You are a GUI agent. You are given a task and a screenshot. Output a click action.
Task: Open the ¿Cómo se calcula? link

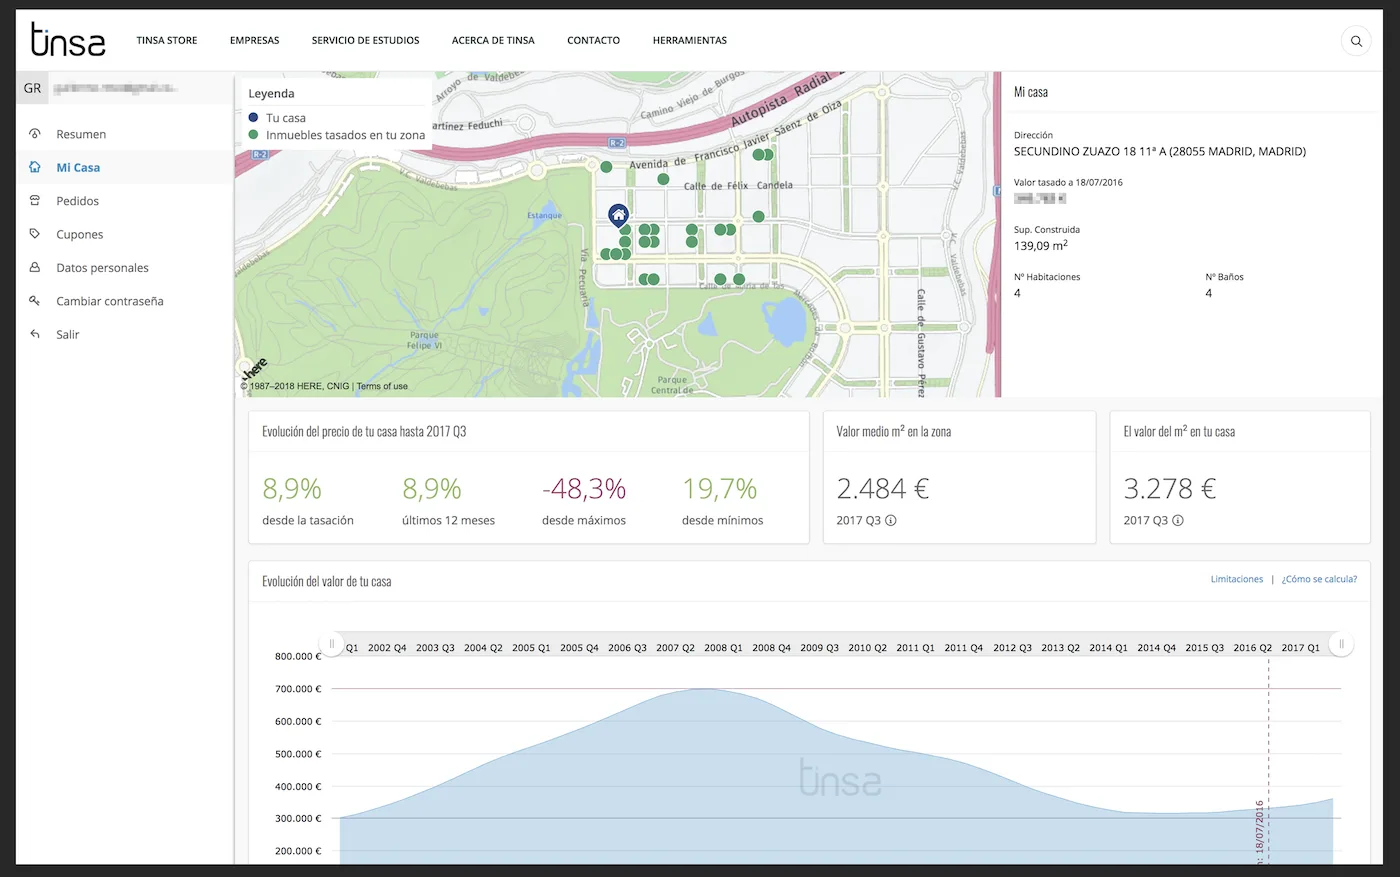pyautogui.click(x=1319, y=579)
